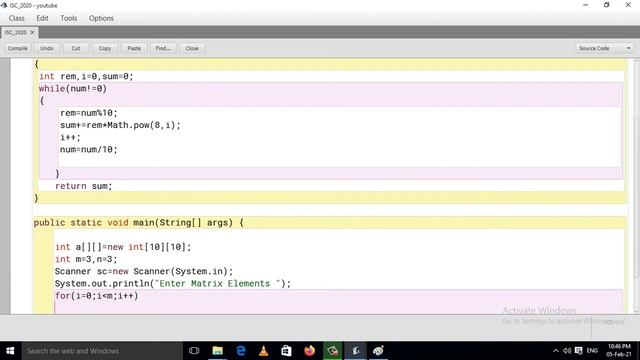This screenshot has height=360, width=640.
Task: Click the editor vertical scrollbar
Action: click(636, 186)
